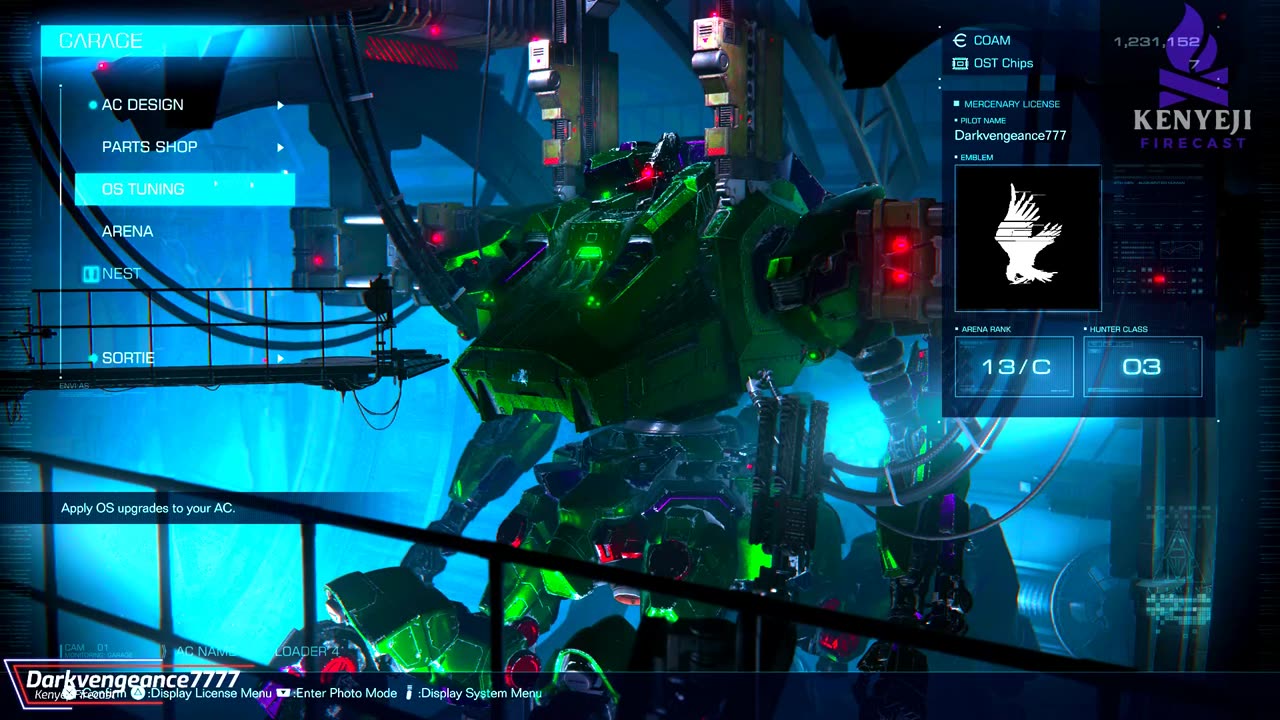
Task: Click the pilot name Darkvengeance777
Action: 1010,135
